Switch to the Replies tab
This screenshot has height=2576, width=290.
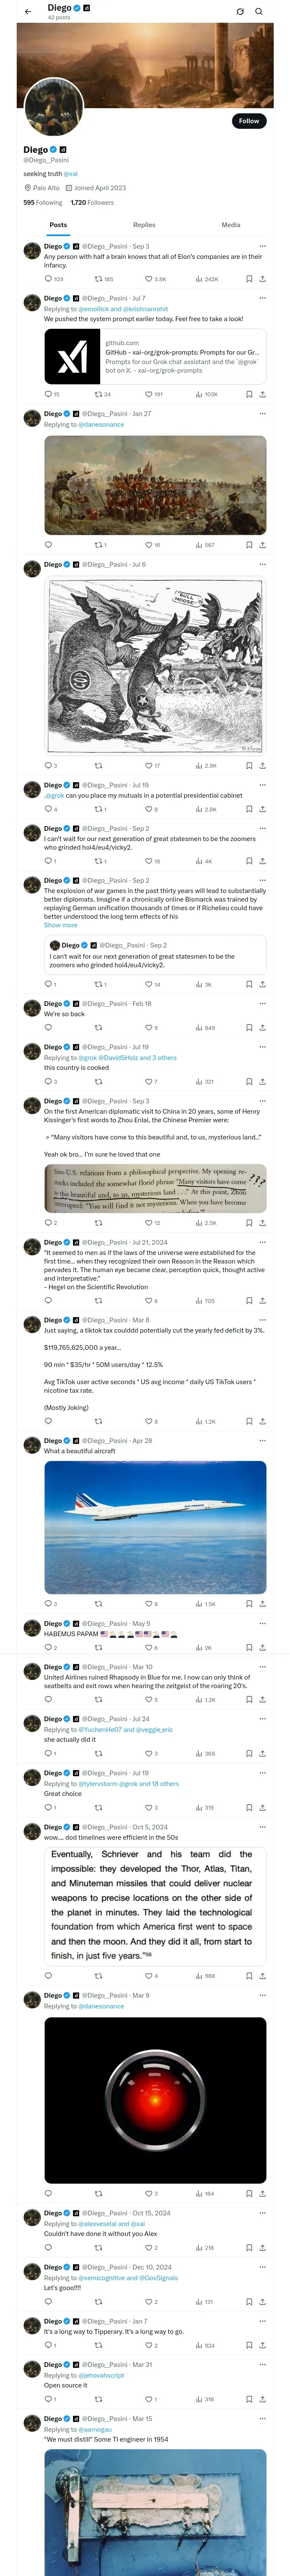coord(144,225)
